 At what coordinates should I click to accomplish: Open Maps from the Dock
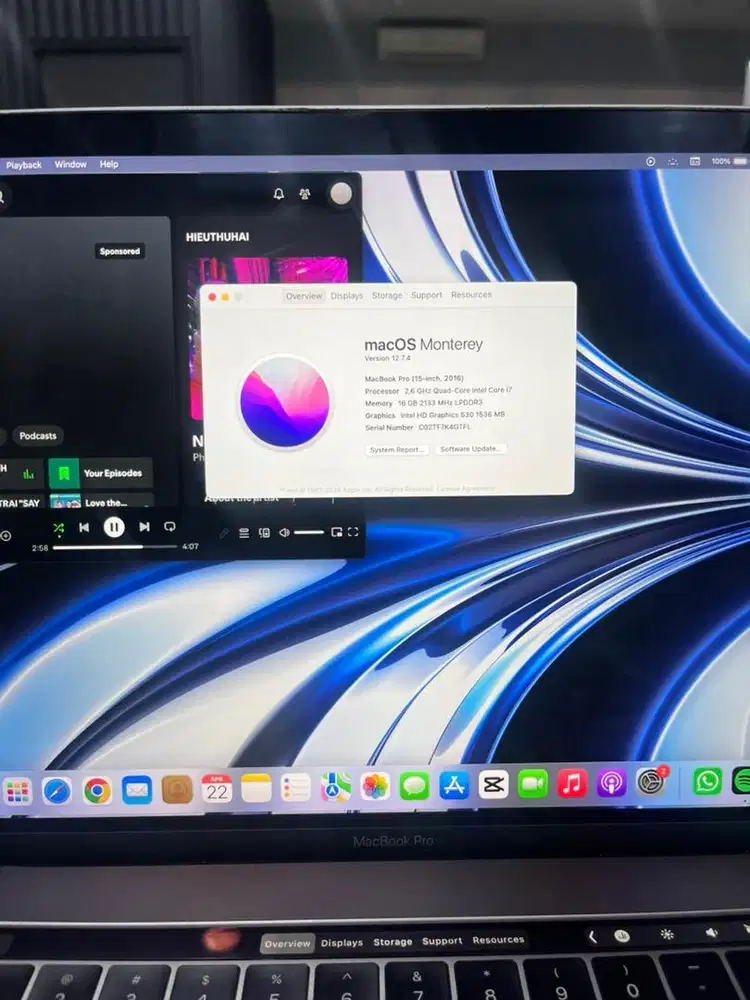point(335,787)
